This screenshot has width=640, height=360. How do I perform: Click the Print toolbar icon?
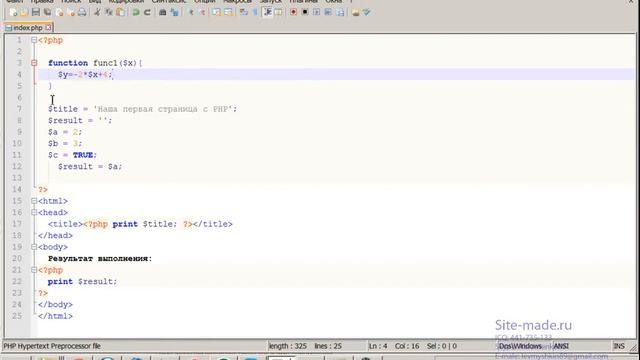point(82,12)
